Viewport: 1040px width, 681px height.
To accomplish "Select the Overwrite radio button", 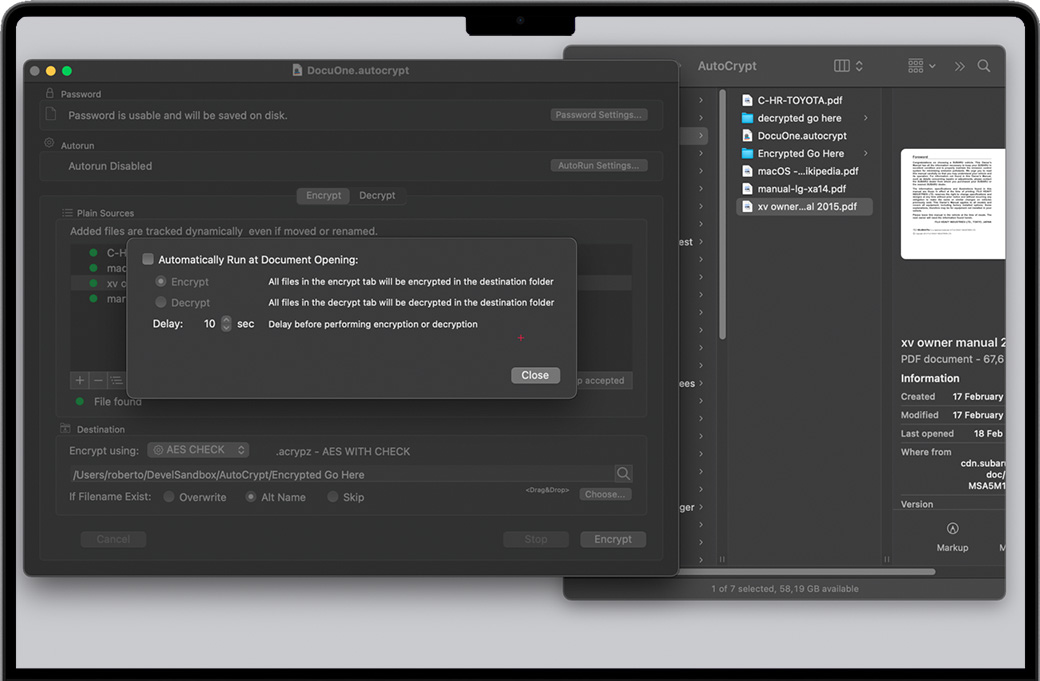I will 169,497.
